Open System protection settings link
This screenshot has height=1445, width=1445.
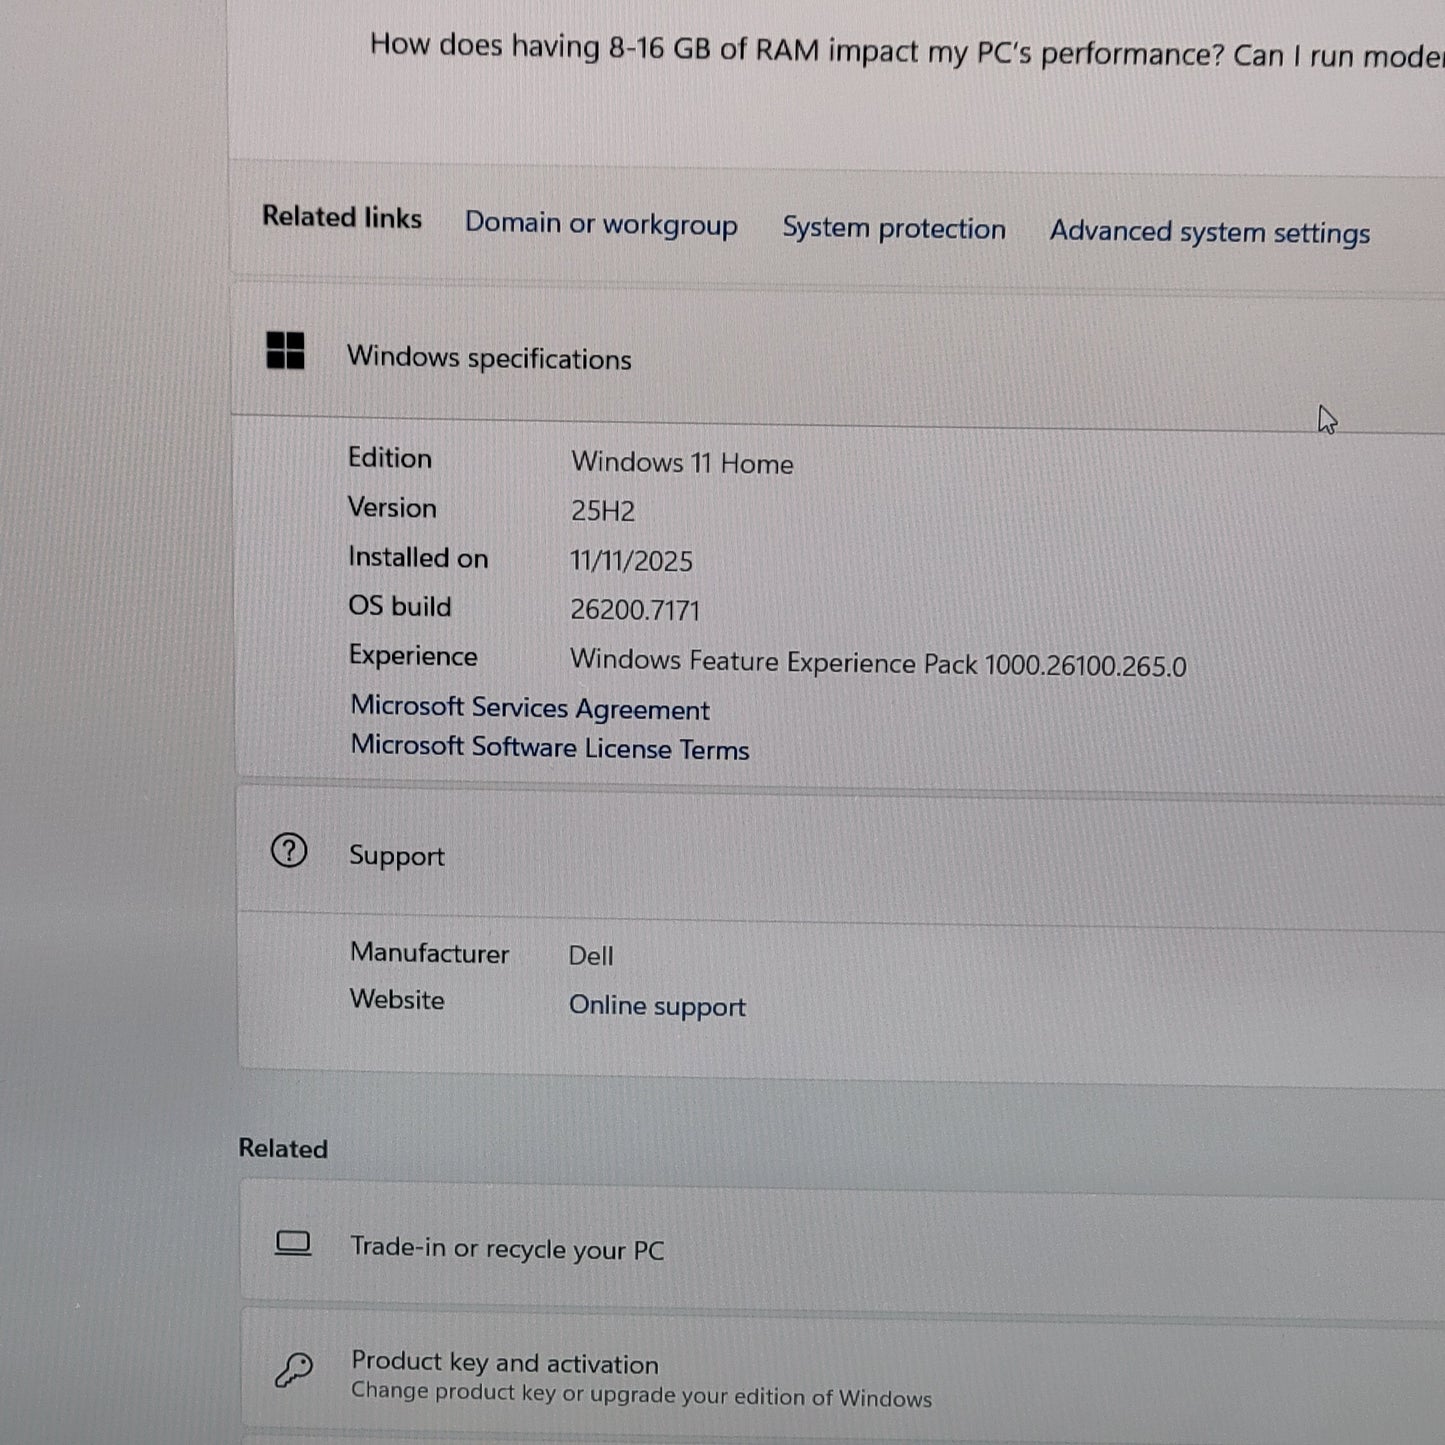click(x=893, y=229)
